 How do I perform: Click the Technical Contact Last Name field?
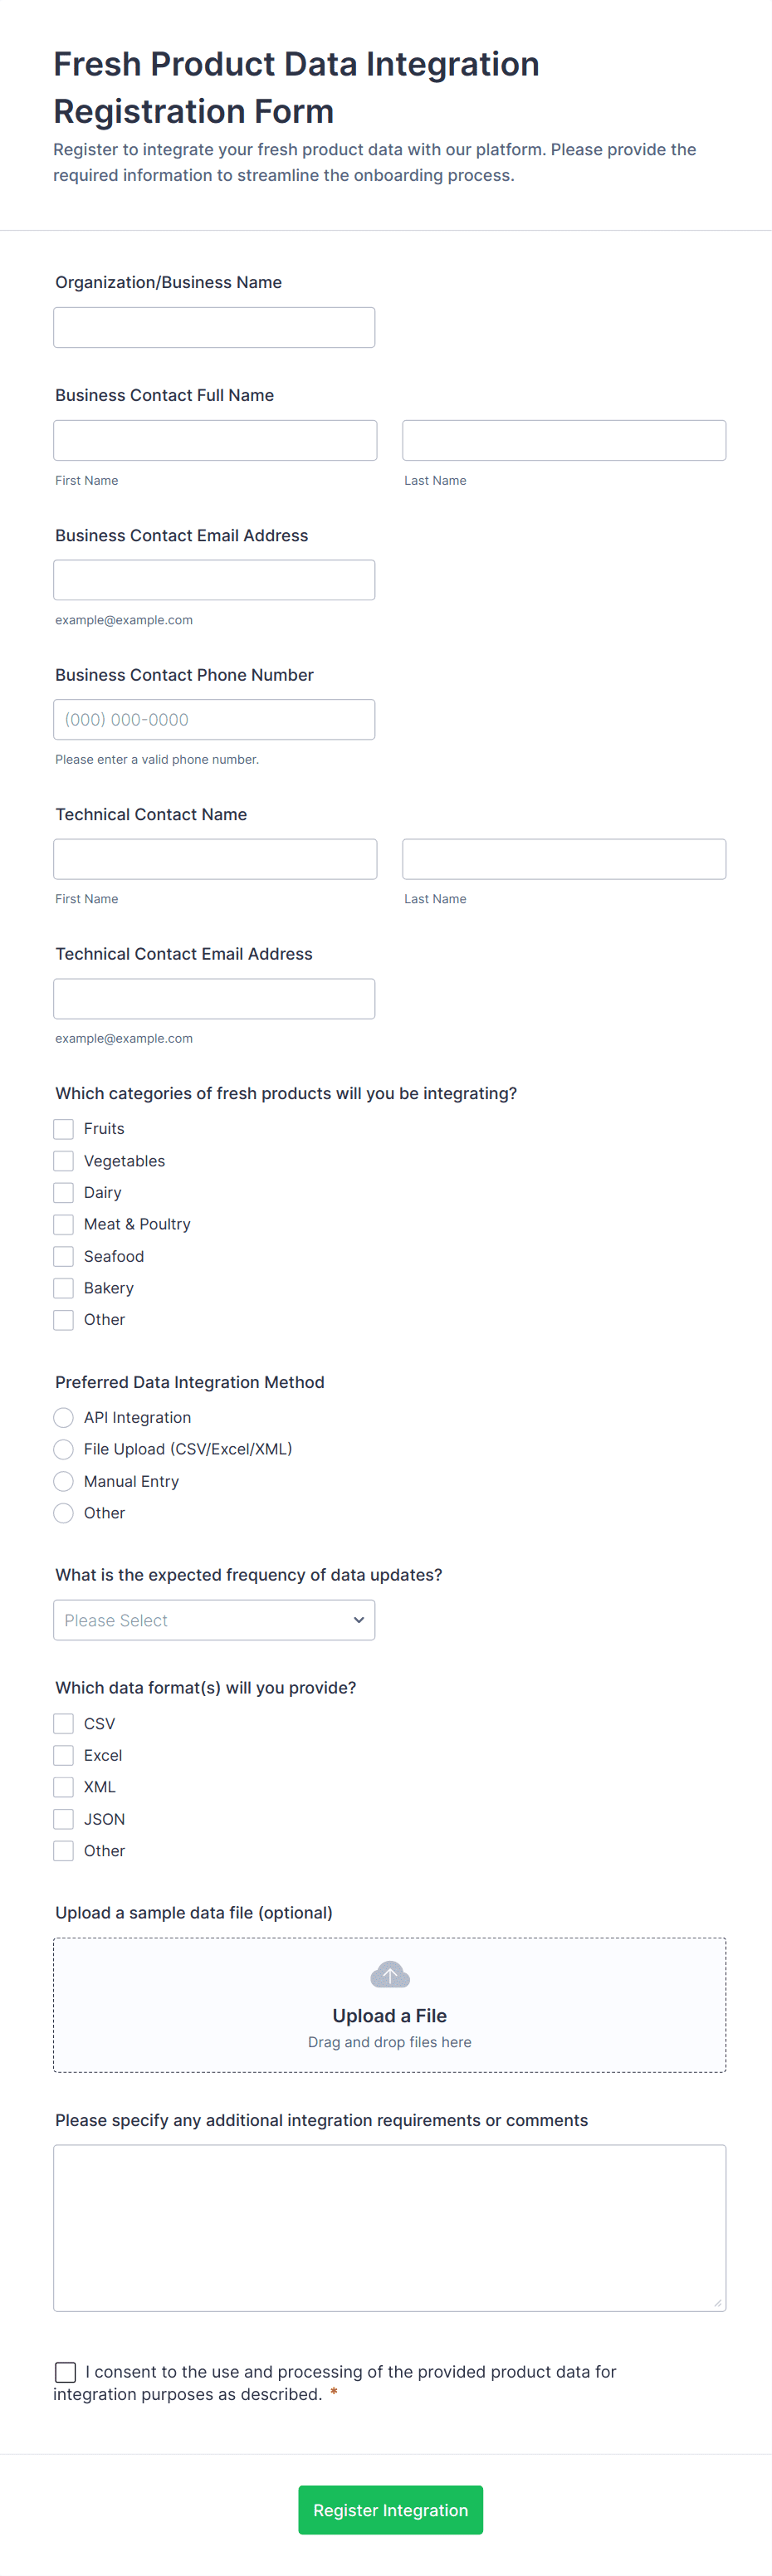pos(564,859)
